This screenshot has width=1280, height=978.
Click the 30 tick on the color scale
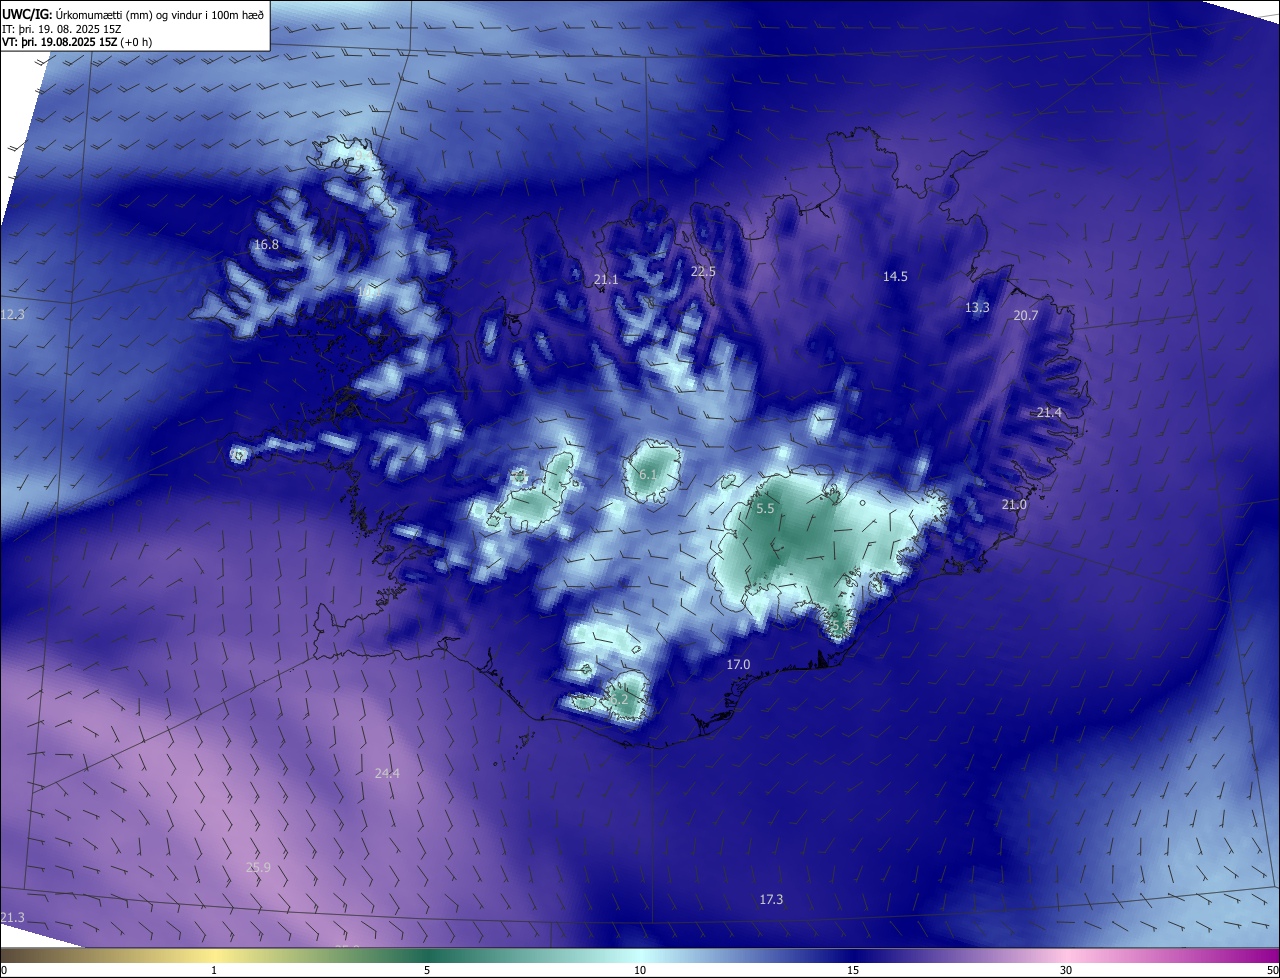pyautogui.click(x=1066, y=970)
